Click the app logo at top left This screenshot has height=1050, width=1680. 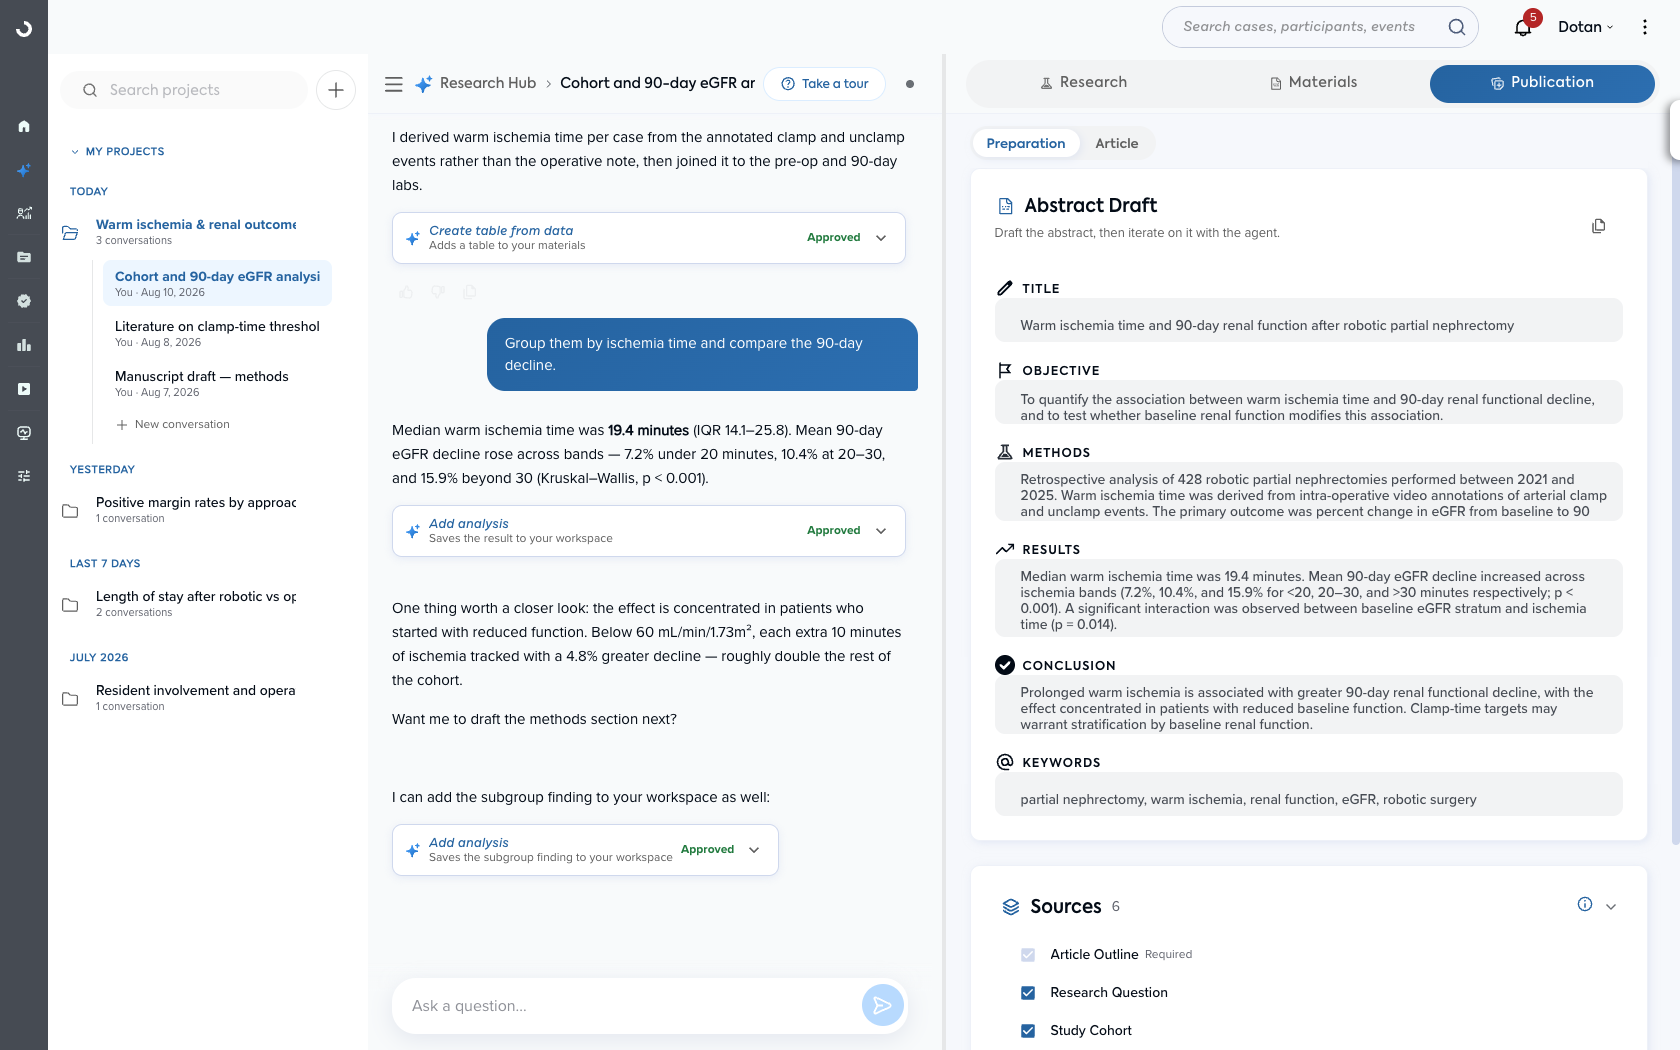(x=24, y=29)
